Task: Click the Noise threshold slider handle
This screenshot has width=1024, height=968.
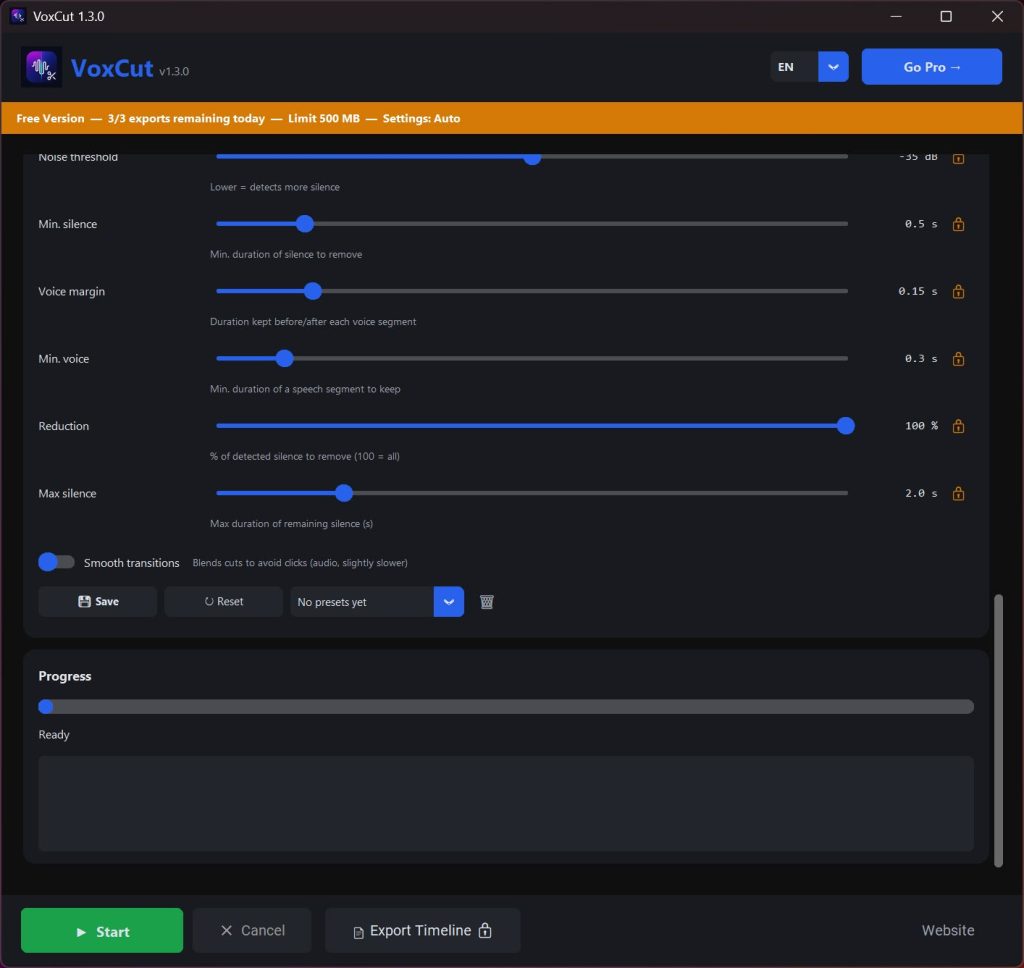Action: coord(532,158)
